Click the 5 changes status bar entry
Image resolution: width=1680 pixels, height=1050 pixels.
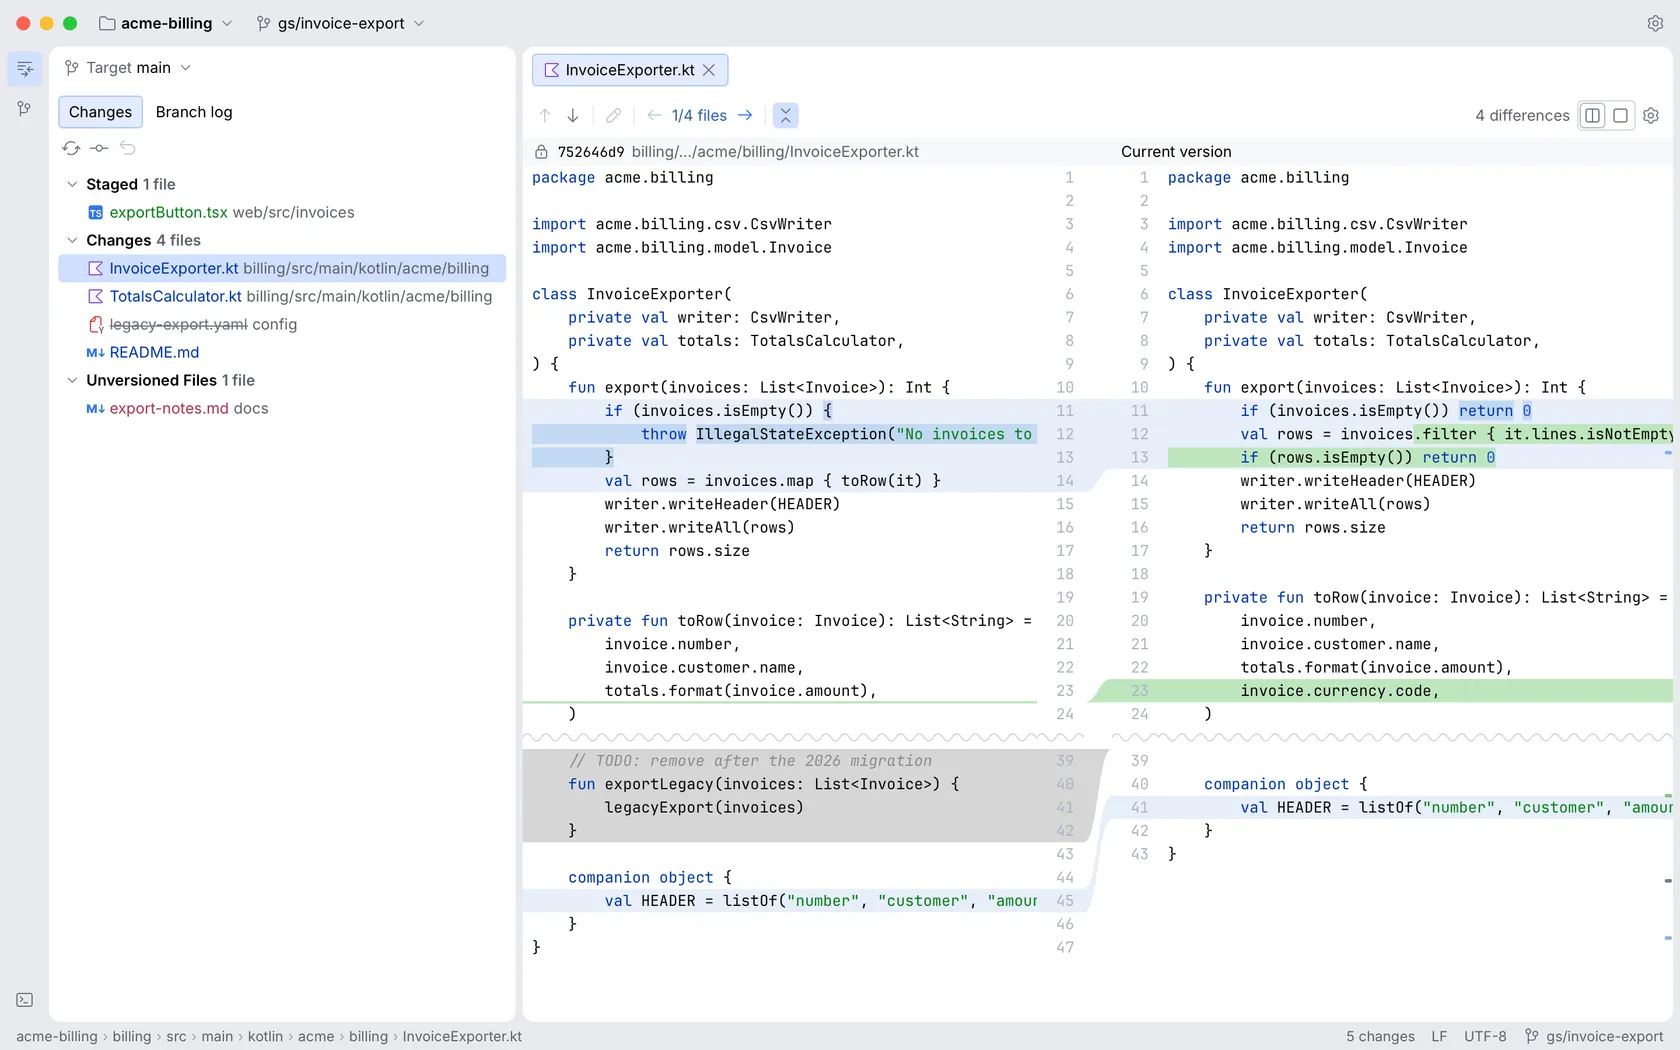[x=1380, y=1036]
